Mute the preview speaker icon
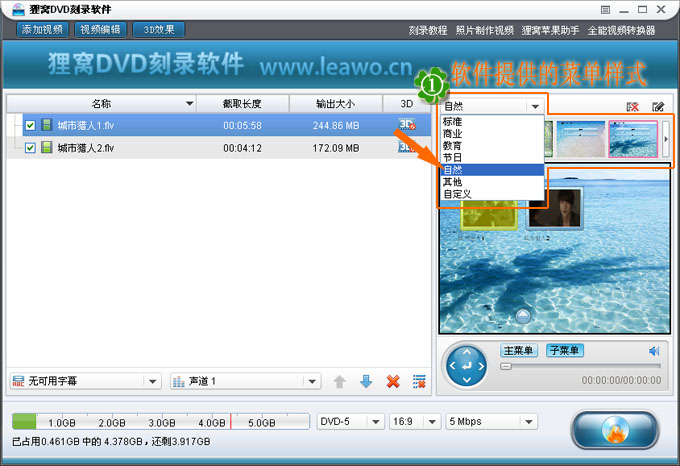 click(654, 351)
